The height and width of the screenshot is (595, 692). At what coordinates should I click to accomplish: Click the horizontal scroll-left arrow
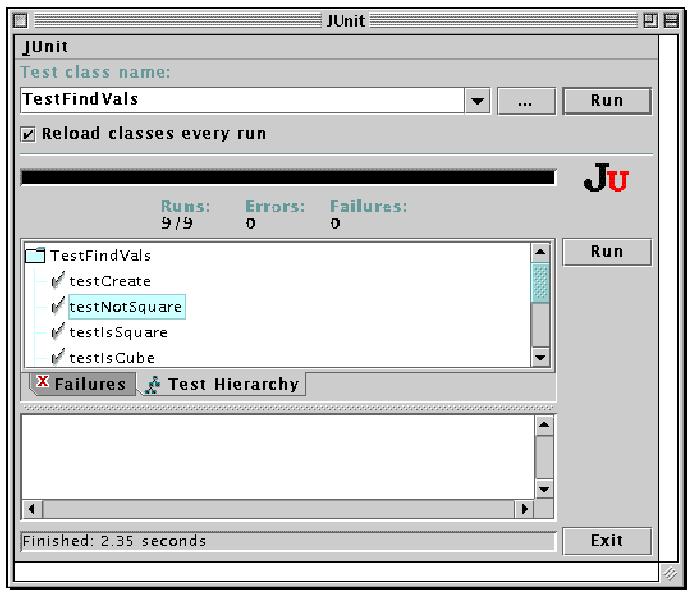pyautogui.click(x=32, y=509)
